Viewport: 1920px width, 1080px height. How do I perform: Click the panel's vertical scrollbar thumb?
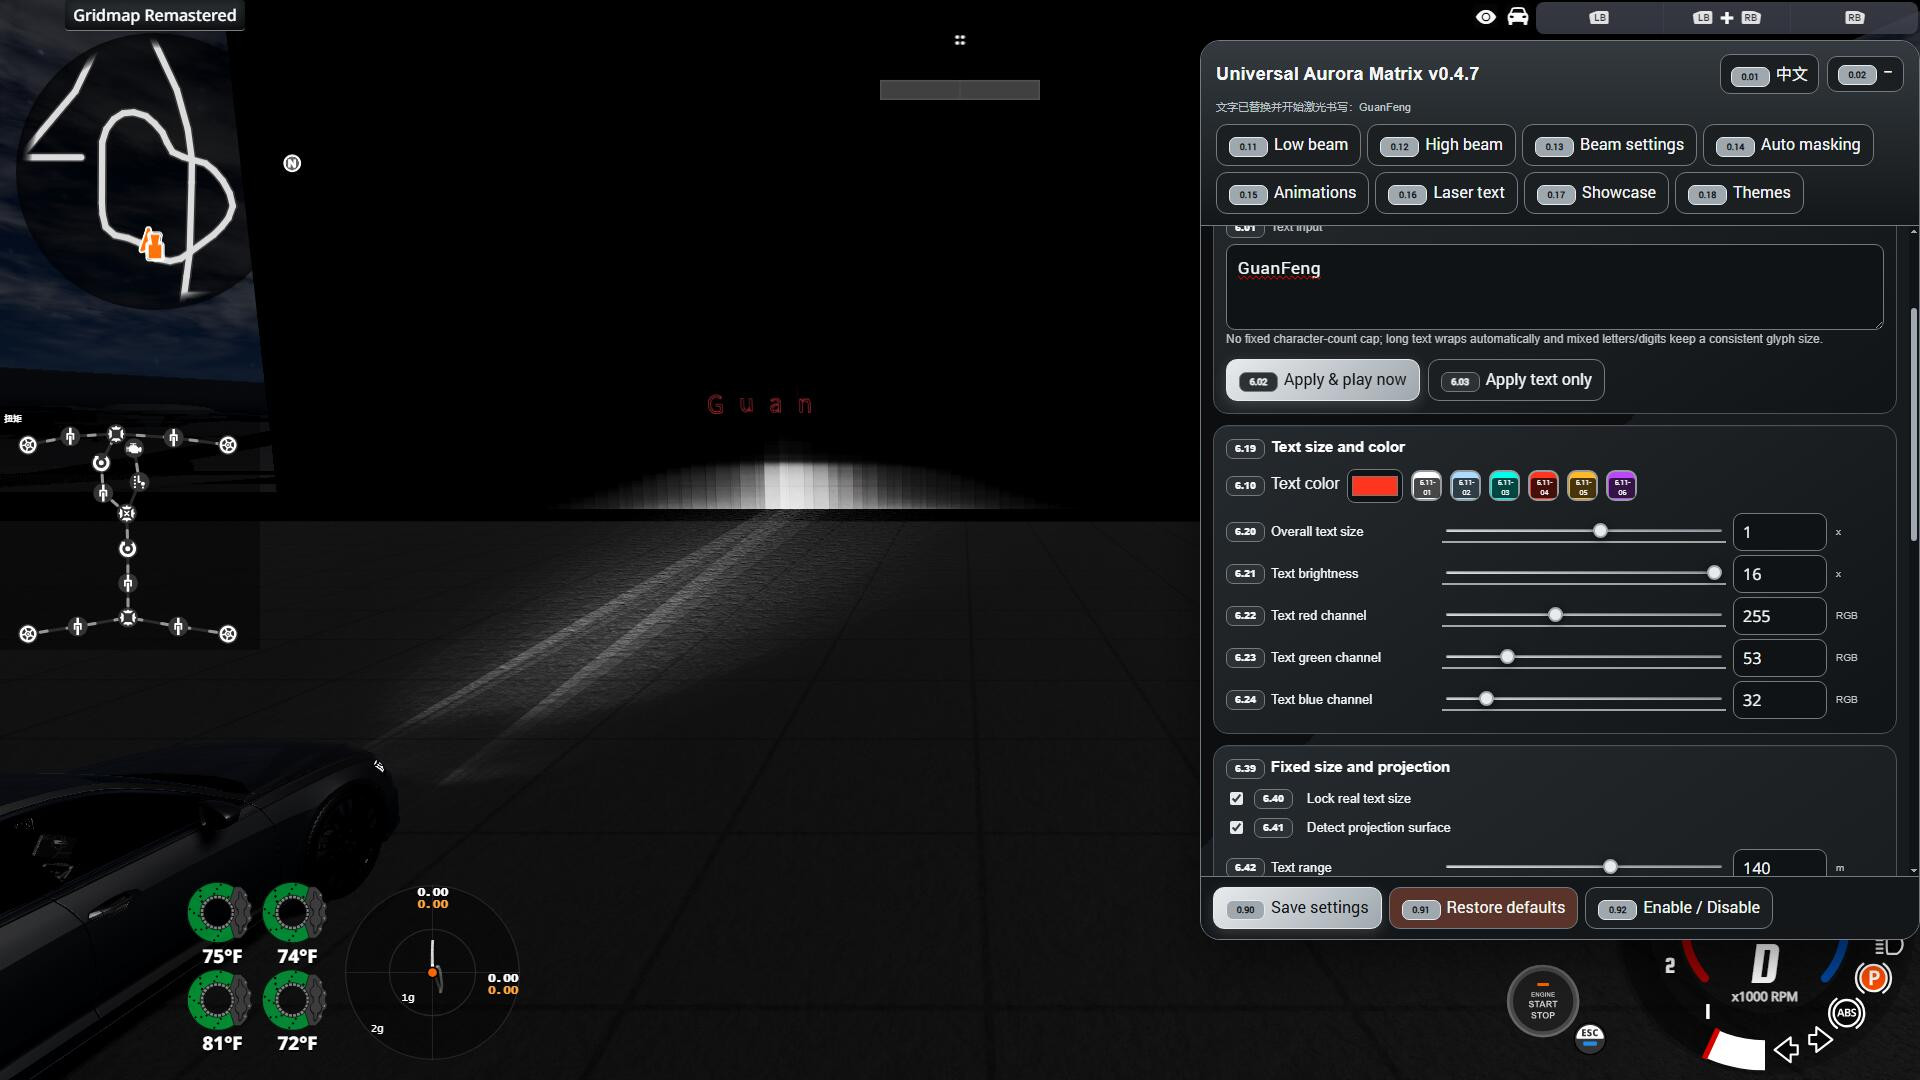[1914, 425]
